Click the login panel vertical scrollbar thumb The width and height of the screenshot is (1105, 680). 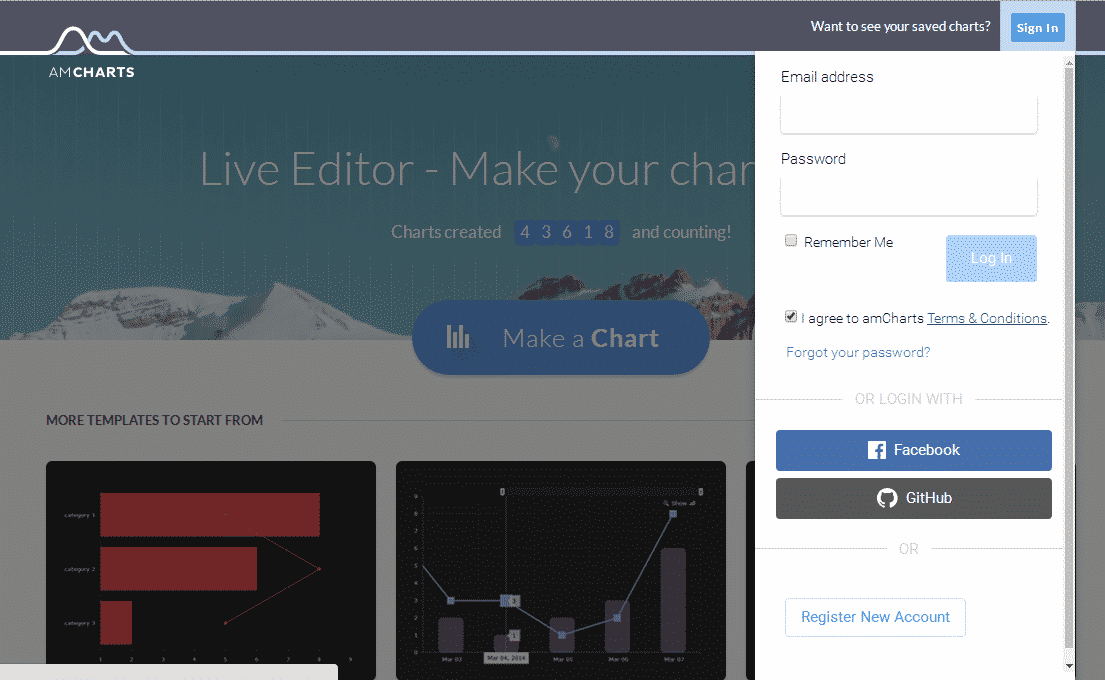click(x=1069, y=358)
